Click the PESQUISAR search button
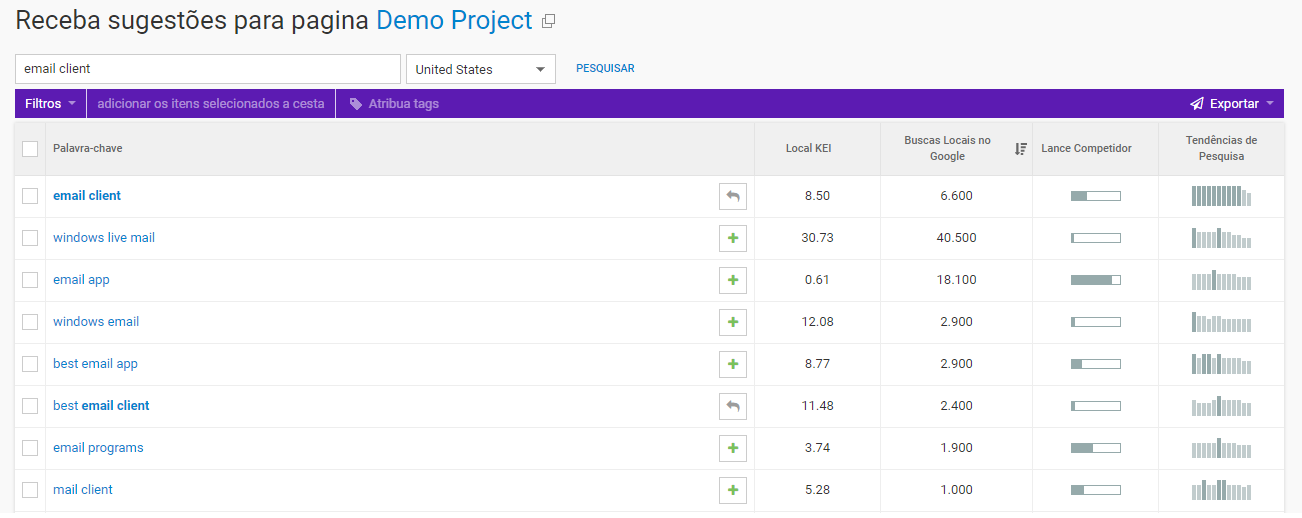Viewport: 1302px width, 518px height. (x=605, y=69)
